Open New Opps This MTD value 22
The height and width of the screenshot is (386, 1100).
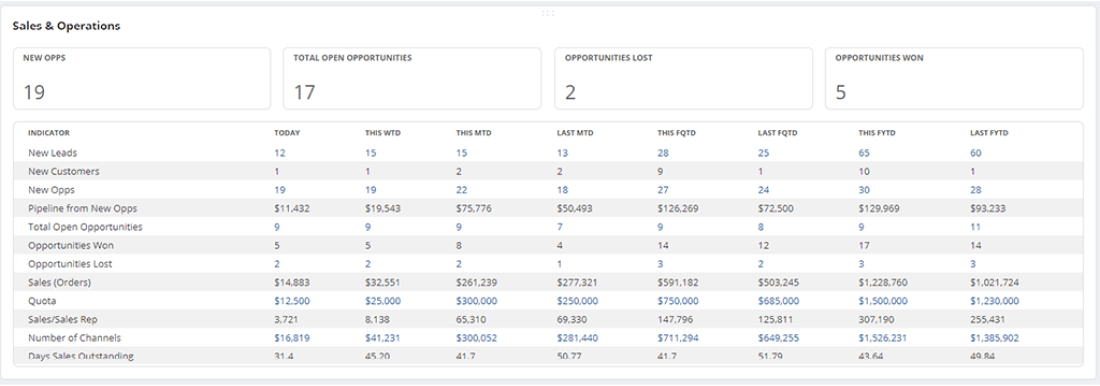(462, 190)
